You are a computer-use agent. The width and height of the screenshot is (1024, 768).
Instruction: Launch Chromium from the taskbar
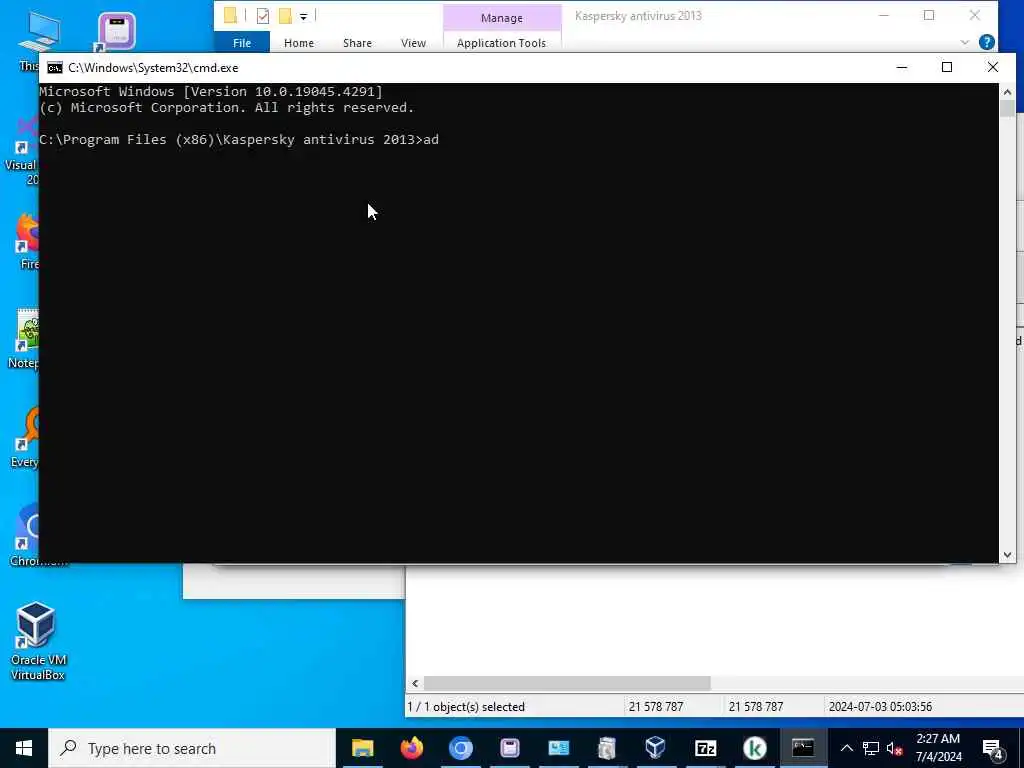pyautogui.click(x=460, y=748)
